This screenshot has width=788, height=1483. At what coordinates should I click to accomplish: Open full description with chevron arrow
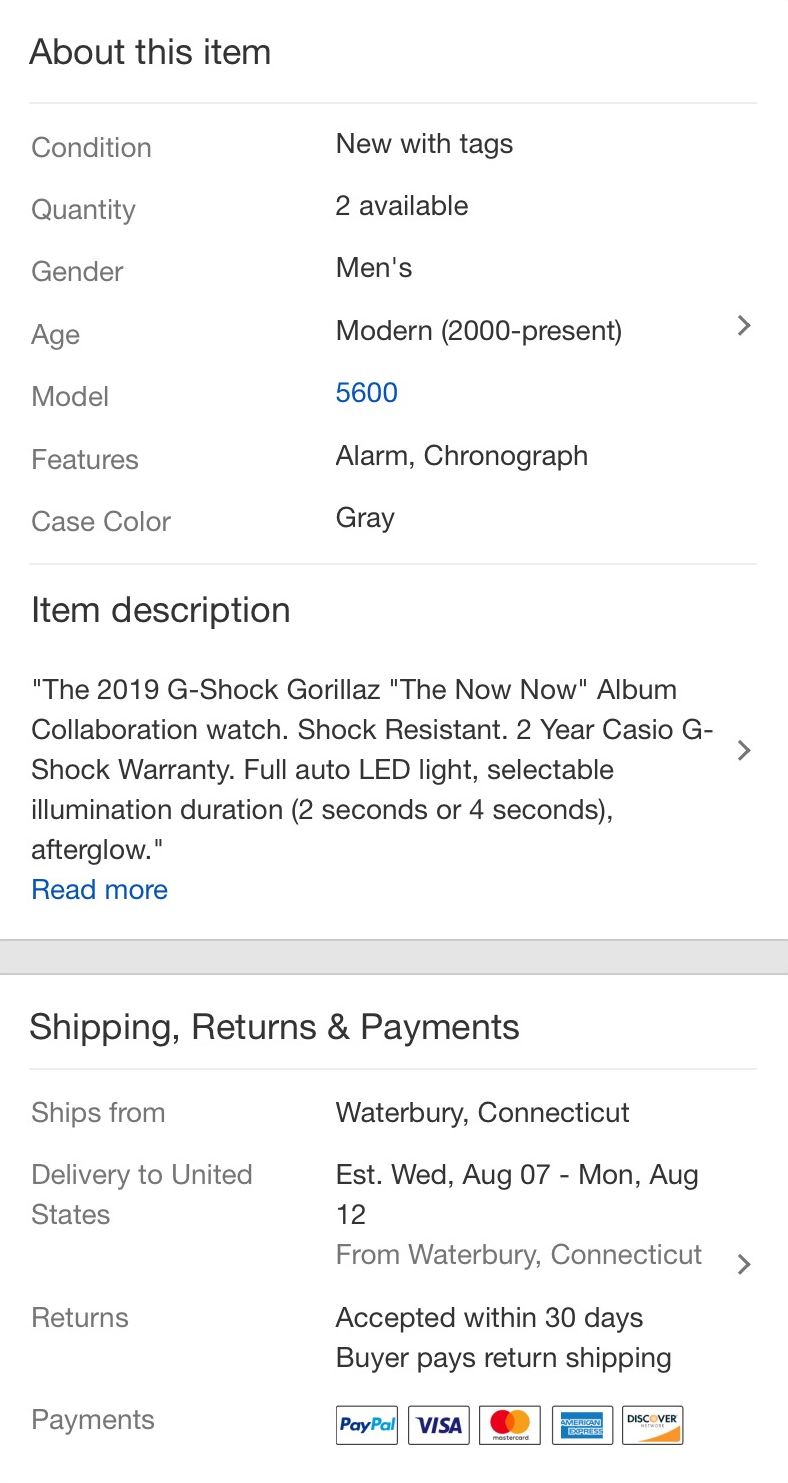[743, 751]
